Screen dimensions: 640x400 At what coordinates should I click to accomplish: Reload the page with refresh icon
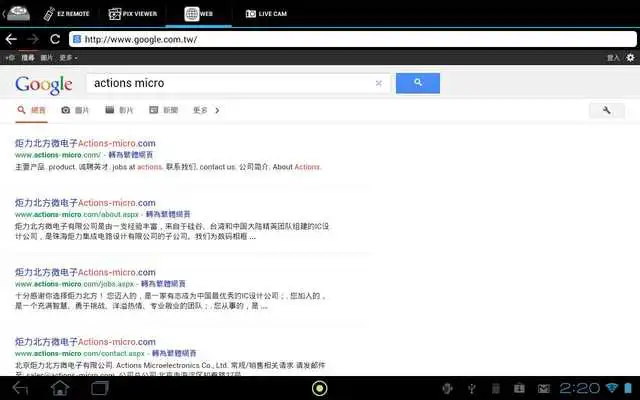point(55,39)
